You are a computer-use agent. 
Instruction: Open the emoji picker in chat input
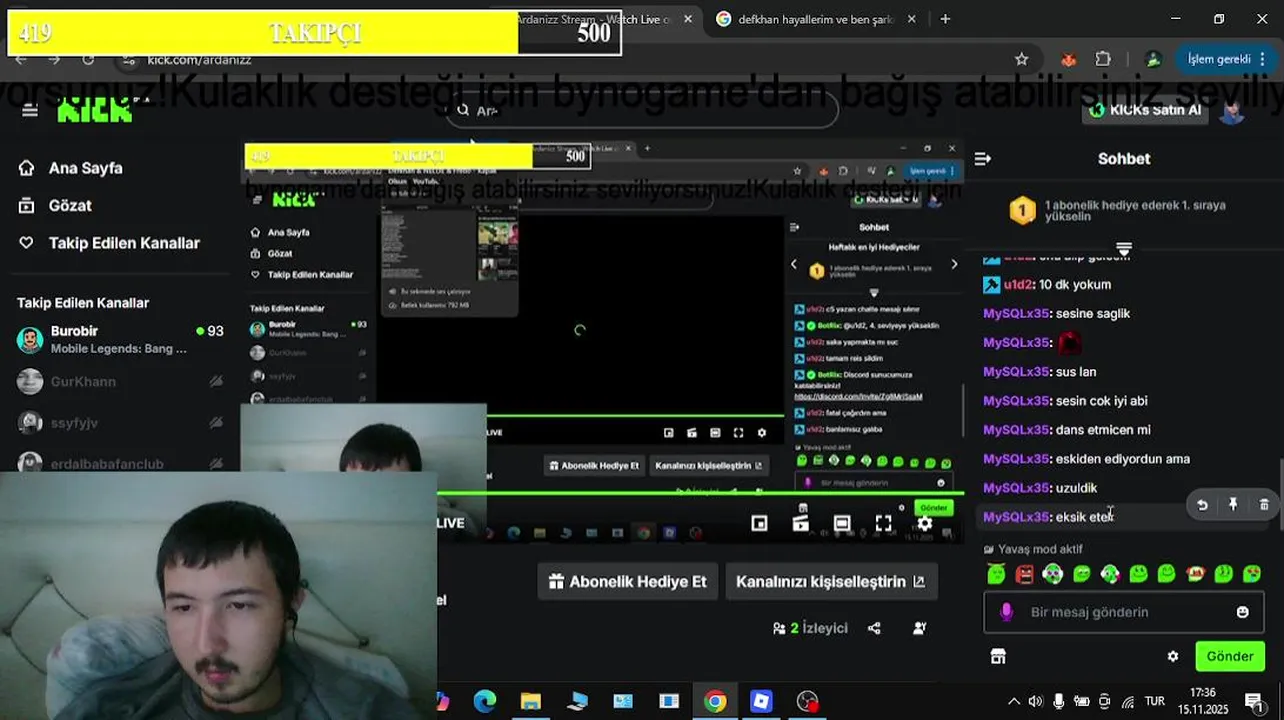click(1242, 612)
